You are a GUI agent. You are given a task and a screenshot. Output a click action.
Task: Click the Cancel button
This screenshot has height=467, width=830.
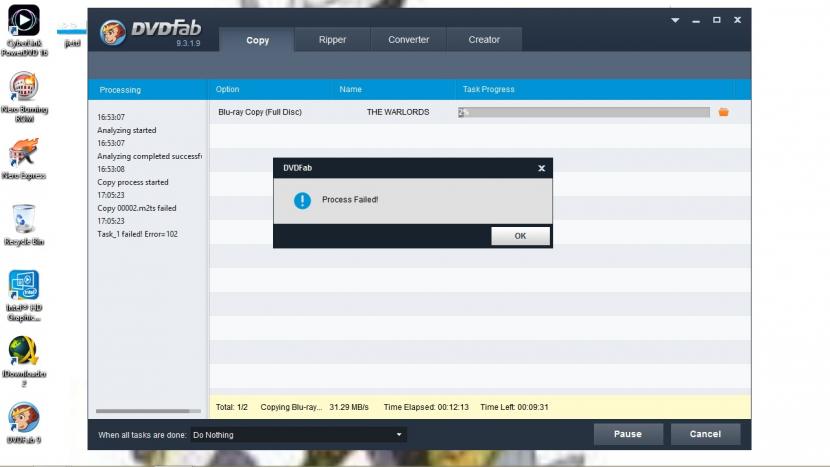[x=705, y=434]
